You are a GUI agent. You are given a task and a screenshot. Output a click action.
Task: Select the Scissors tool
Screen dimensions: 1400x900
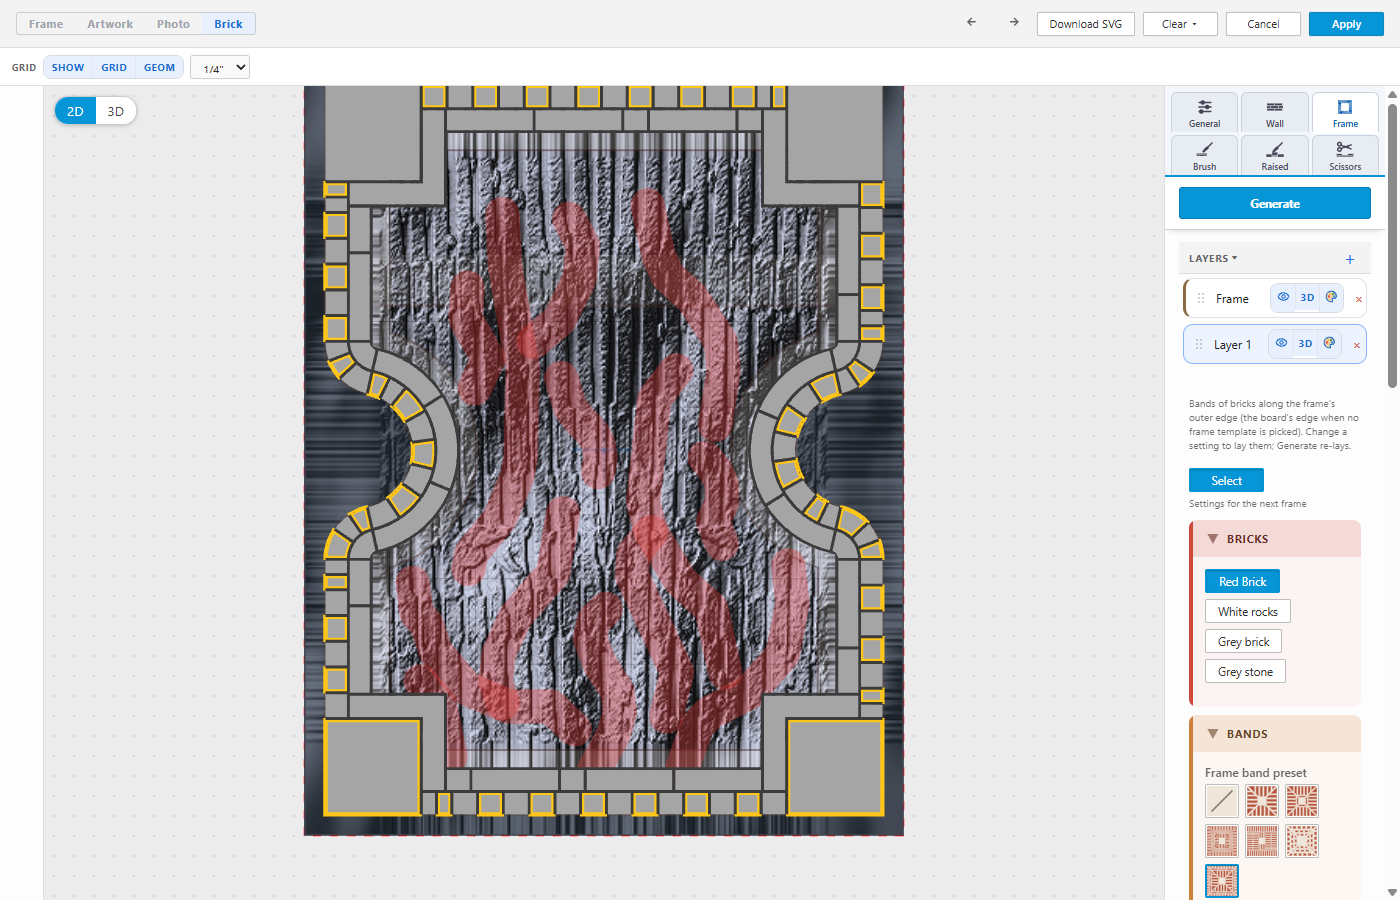click(1345, 155)
